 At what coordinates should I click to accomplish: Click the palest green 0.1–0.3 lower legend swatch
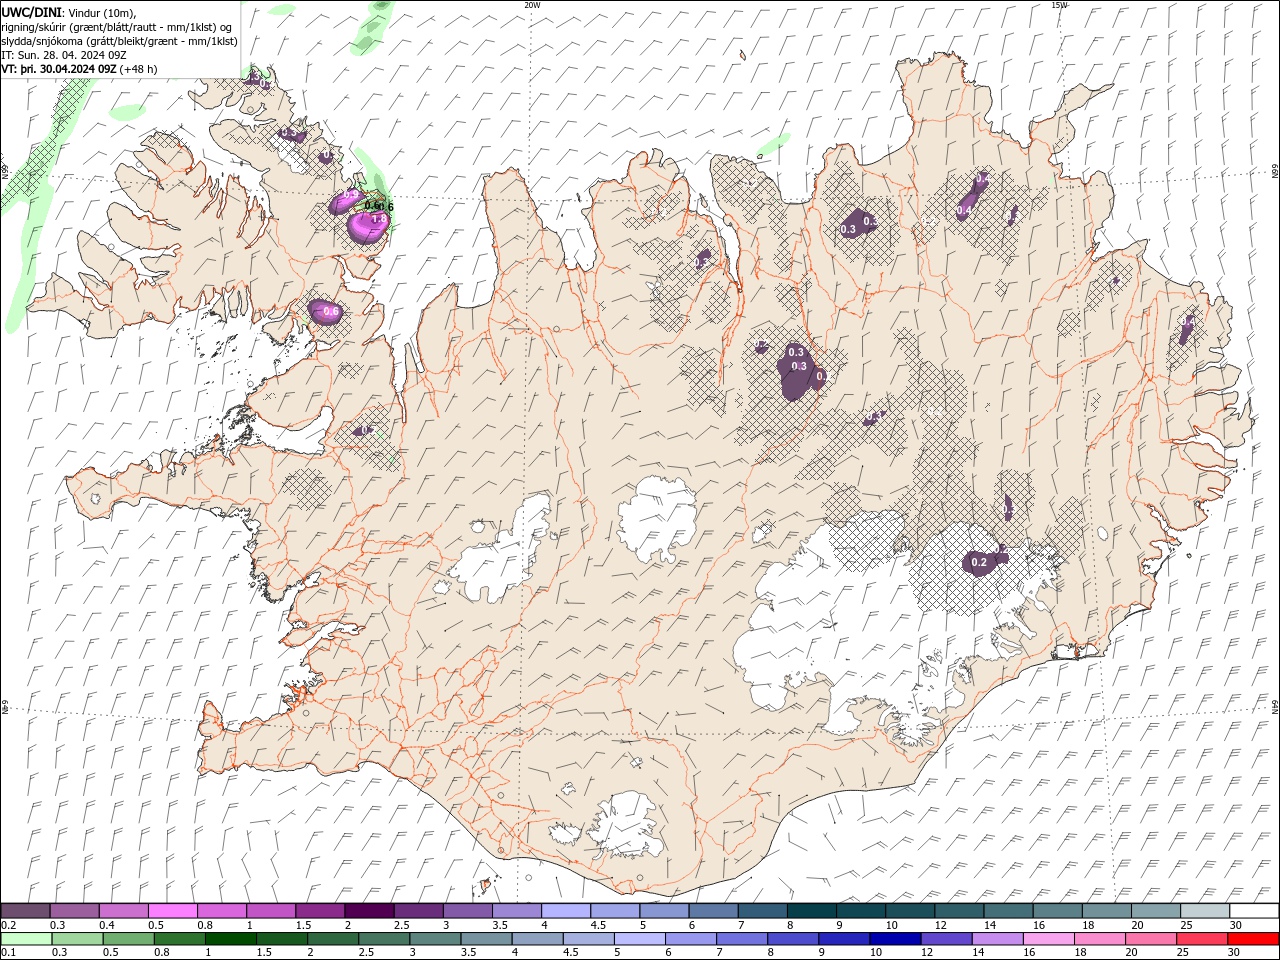(x=27, y=939)
